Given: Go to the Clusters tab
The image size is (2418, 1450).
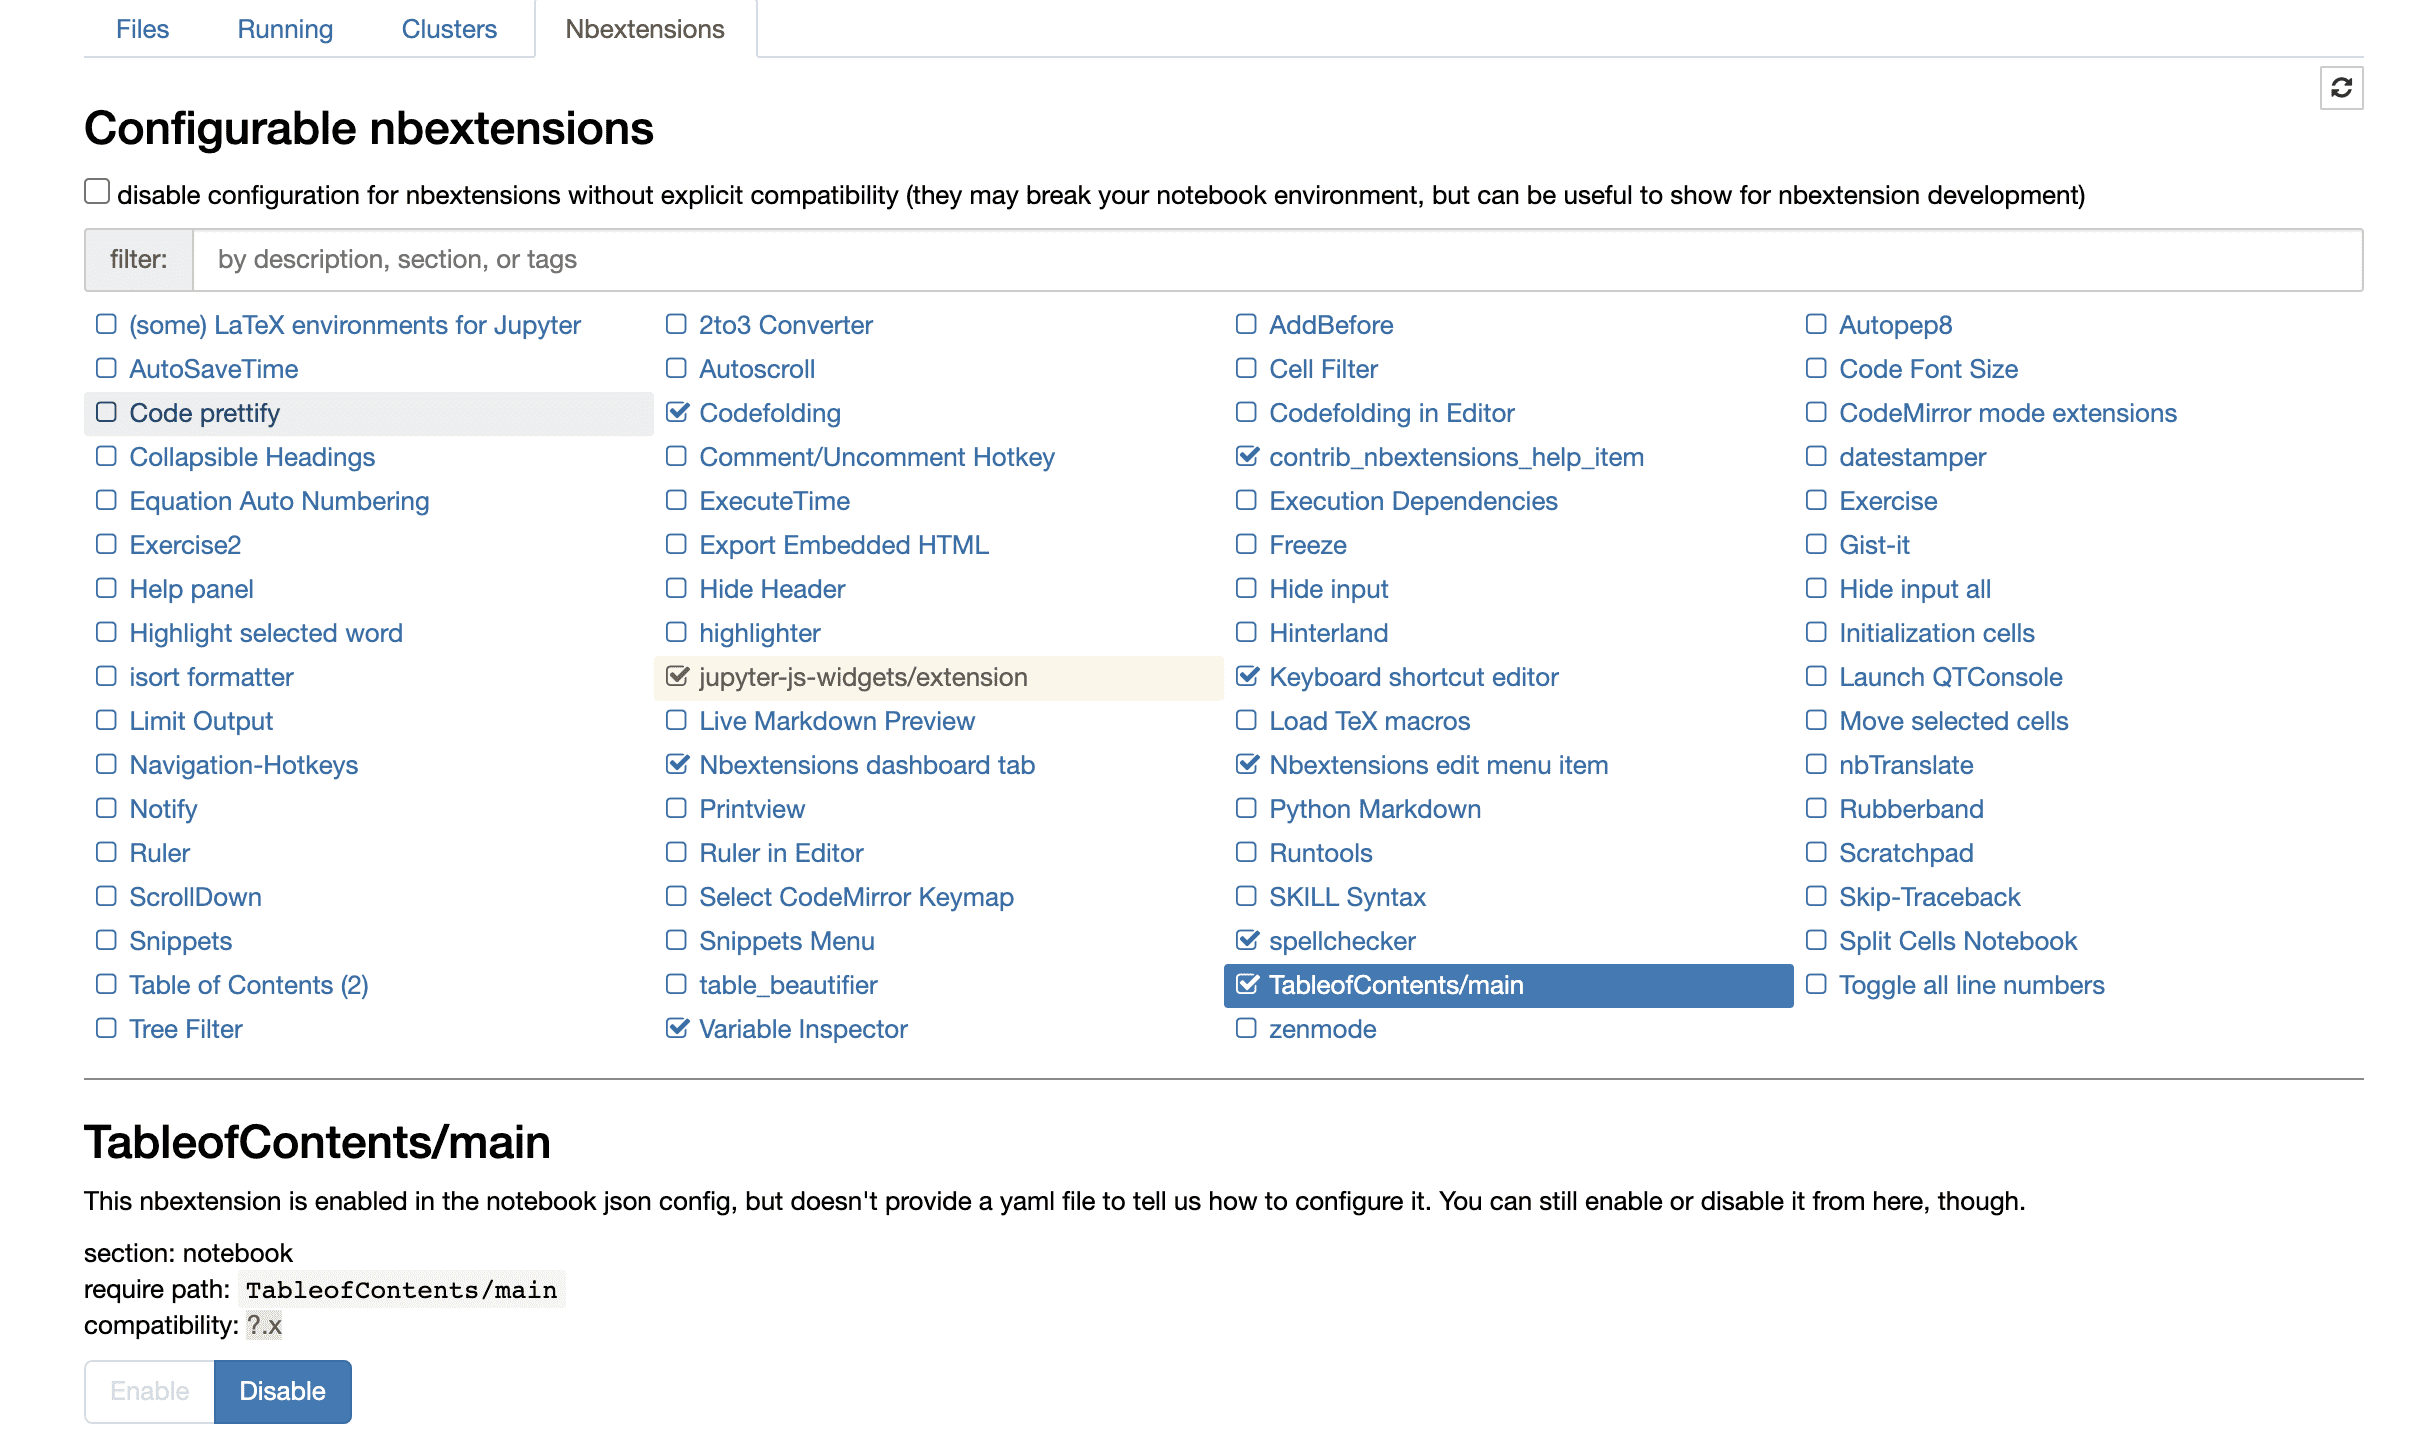Looking at the screenshot, I should point(449,29).
